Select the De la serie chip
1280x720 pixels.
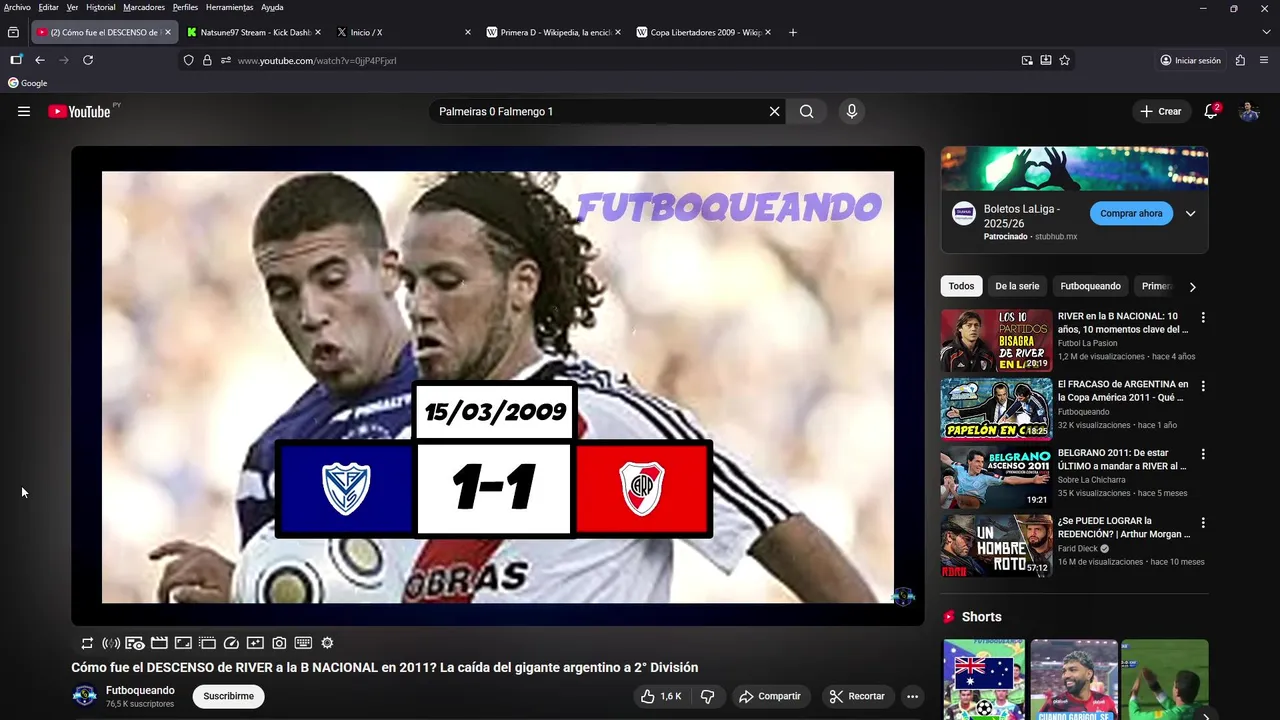[1017, 286]
